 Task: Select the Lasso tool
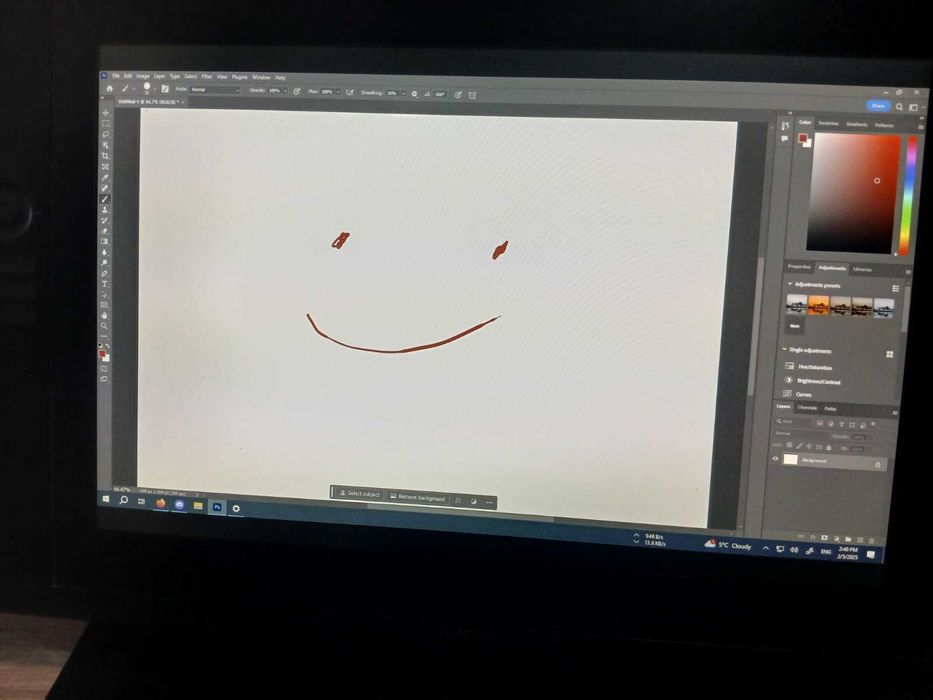[x=106, y=135]
